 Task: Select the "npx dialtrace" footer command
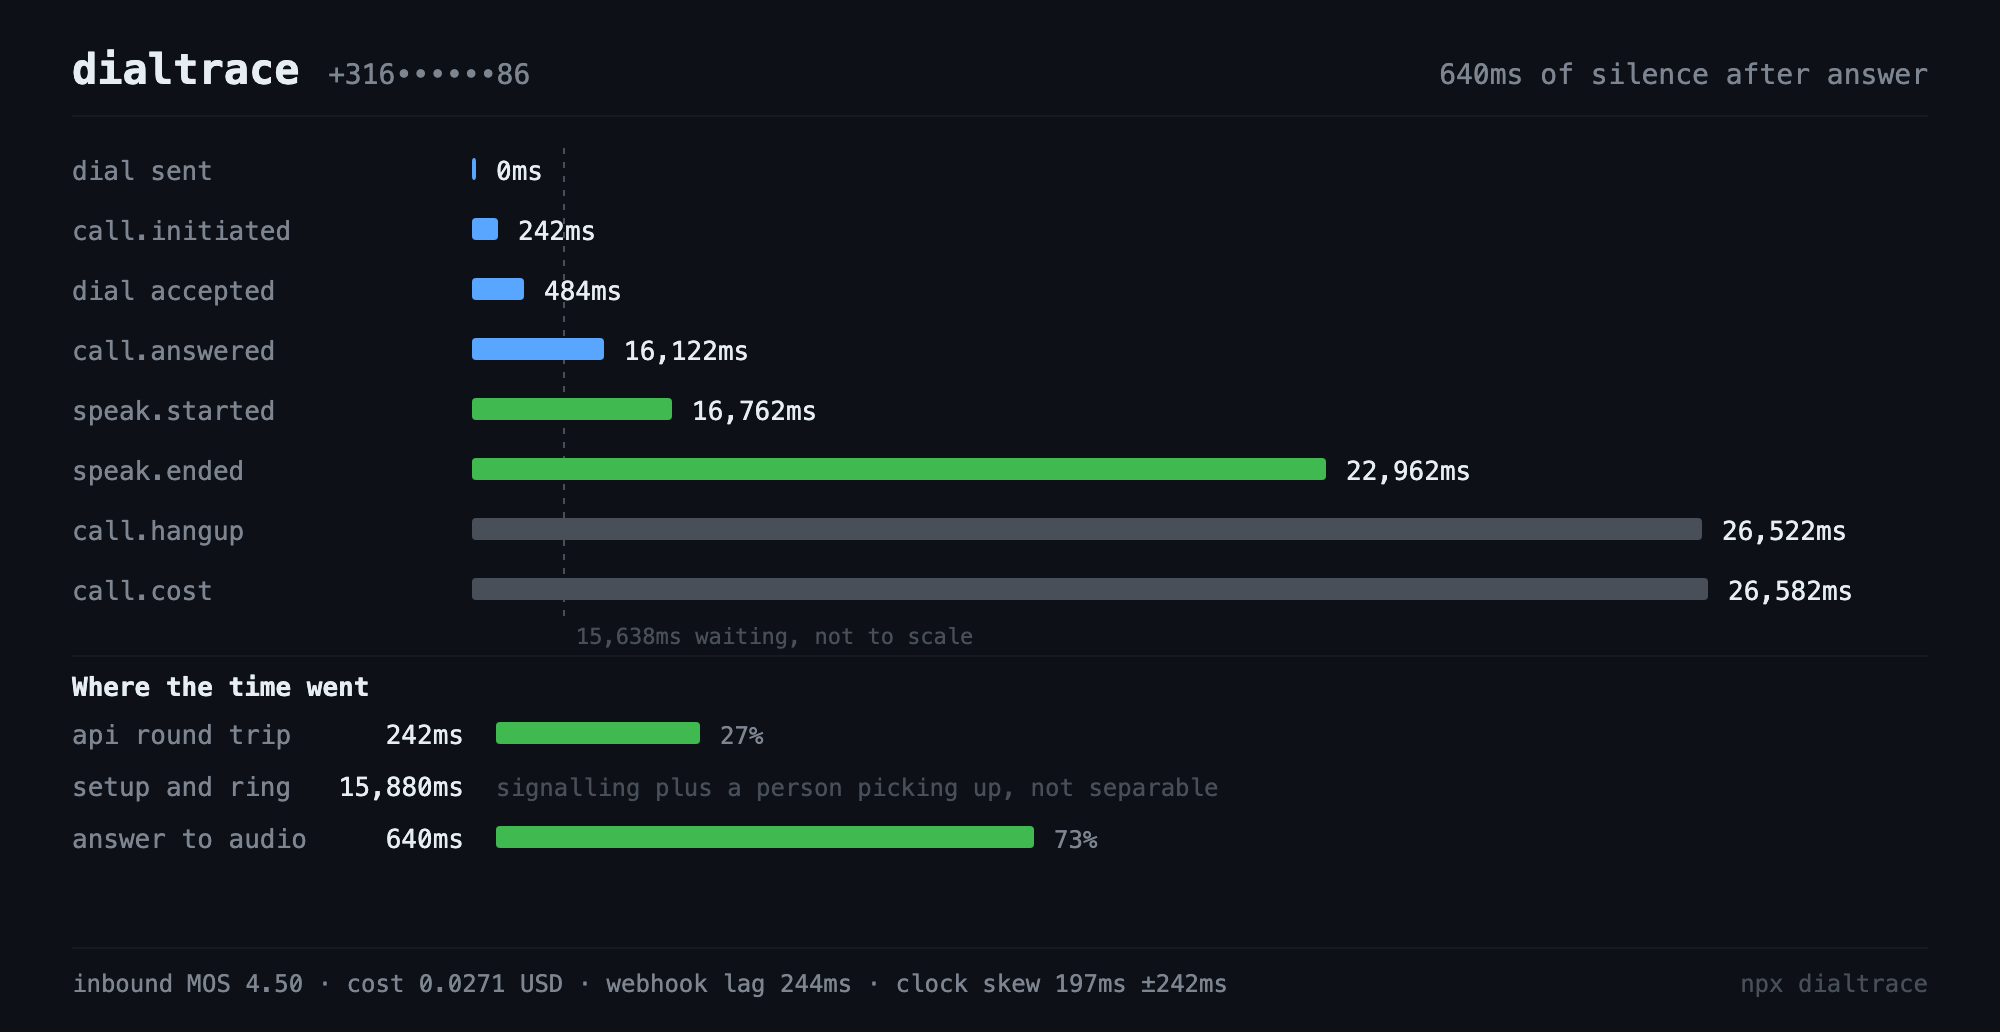click(1834, 984)
